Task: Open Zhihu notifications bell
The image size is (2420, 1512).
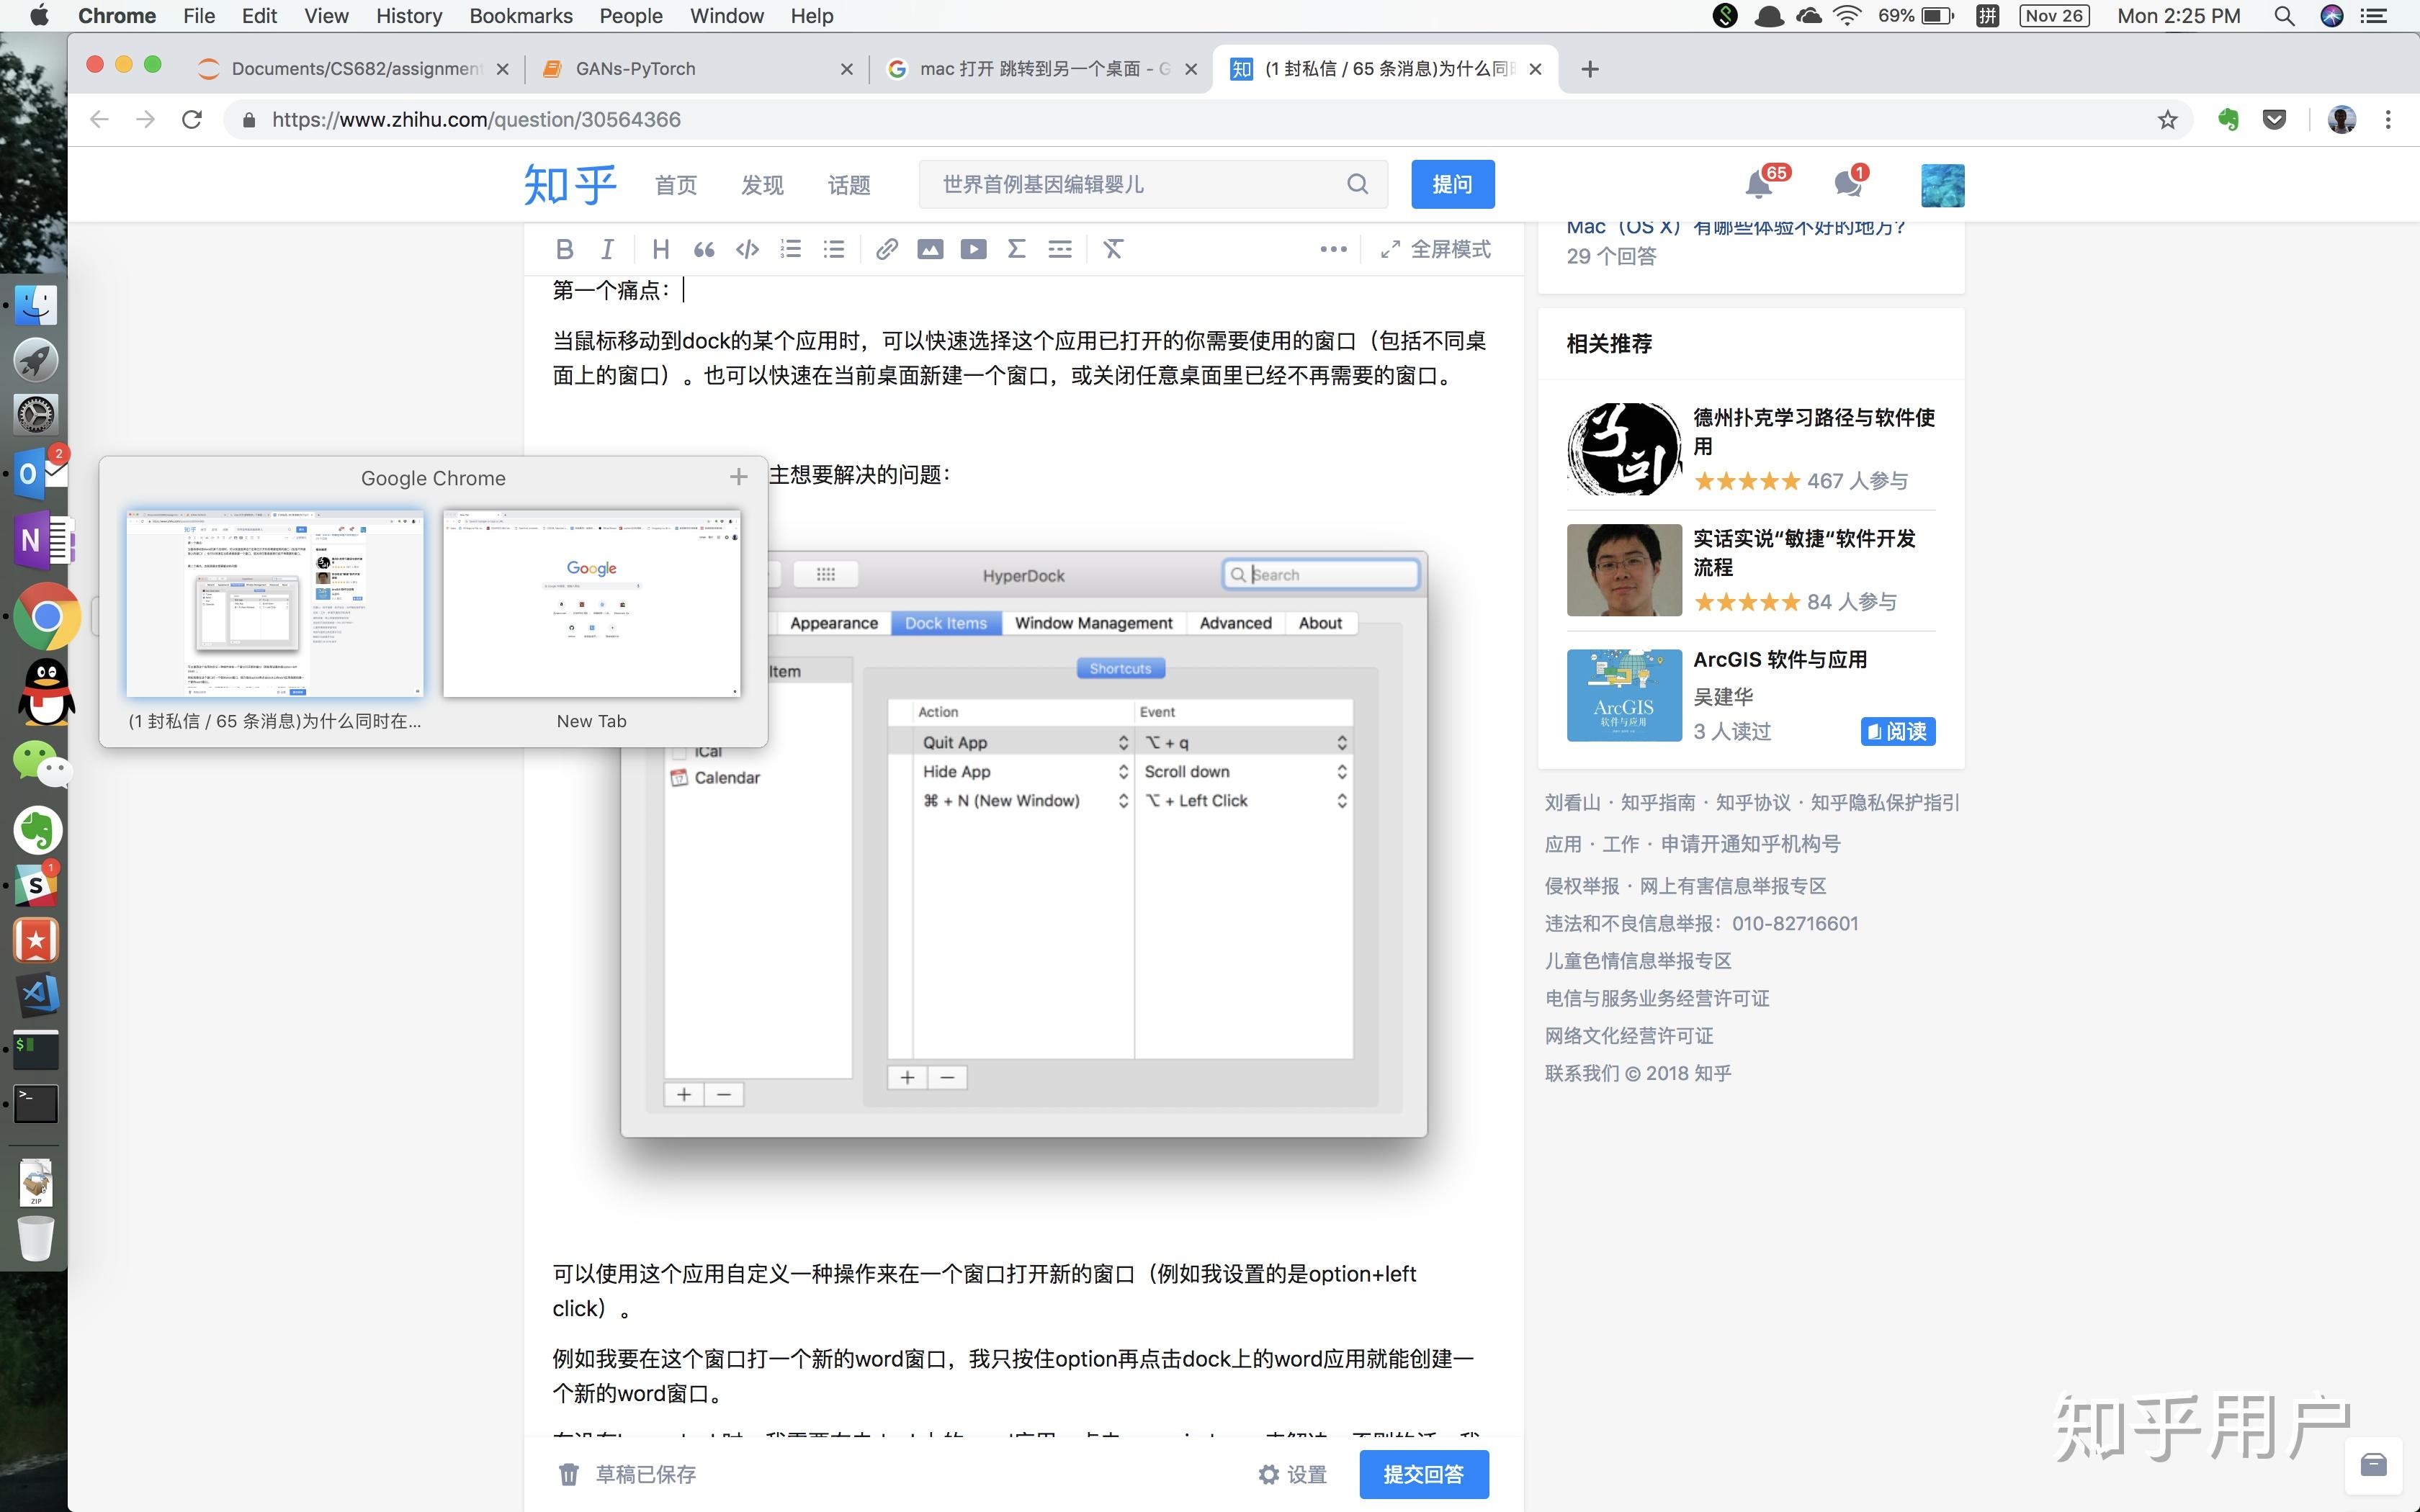Action: 1759,184
